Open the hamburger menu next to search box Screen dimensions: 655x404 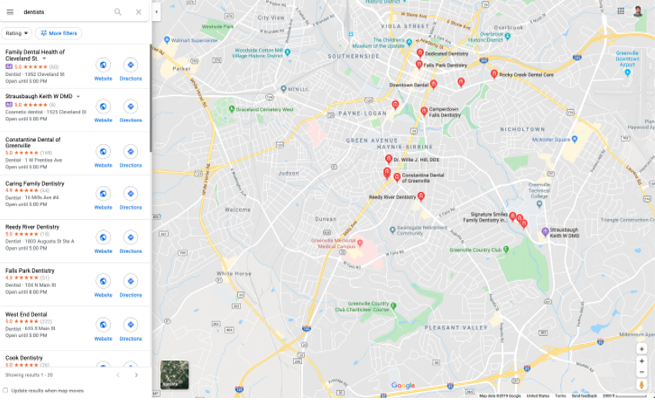click(x=10, y=12)
